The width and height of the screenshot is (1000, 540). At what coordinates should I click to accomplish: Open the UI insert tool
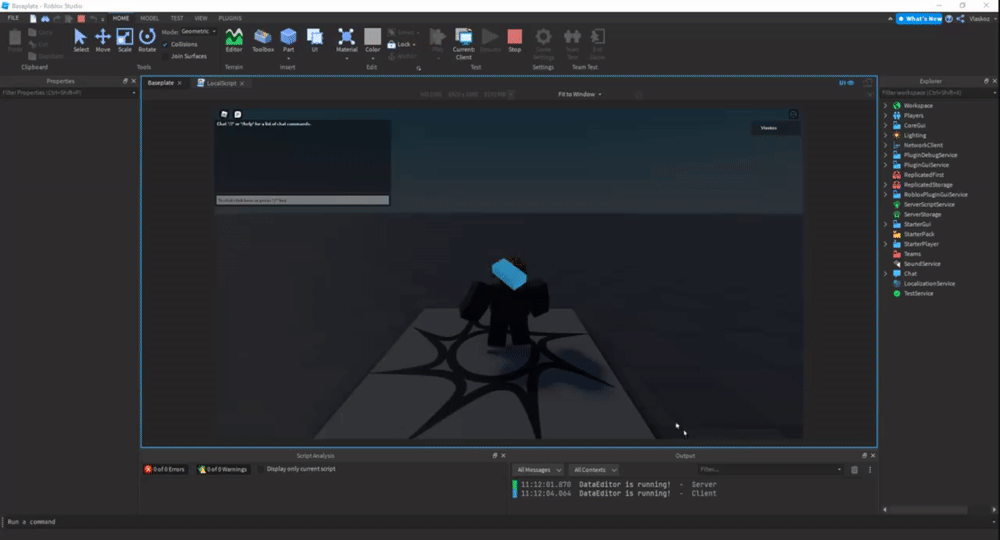314,40
